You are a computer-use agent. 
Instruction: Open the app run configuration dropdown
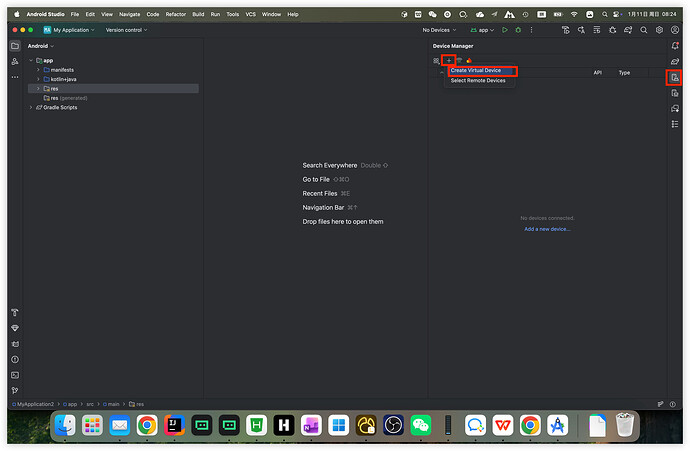tap(482, 30)
